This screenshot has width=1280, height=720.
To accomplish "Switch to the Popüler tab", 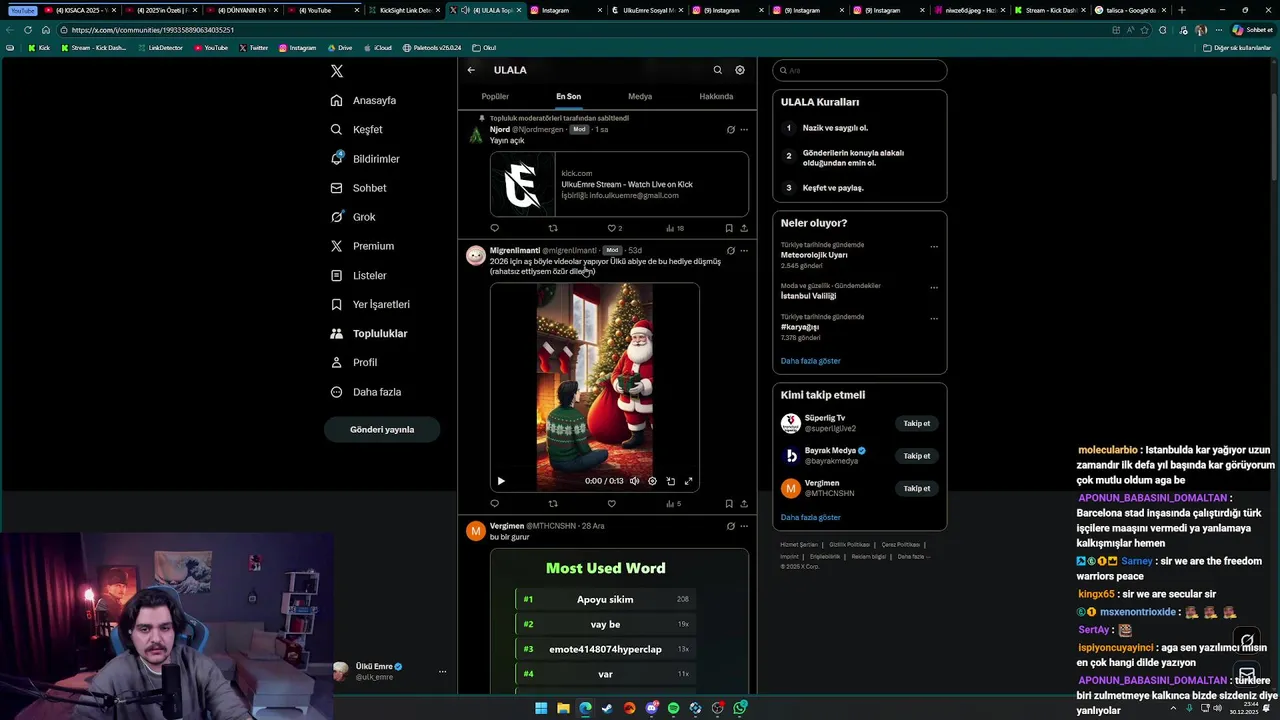I will [x=495, y=96].
